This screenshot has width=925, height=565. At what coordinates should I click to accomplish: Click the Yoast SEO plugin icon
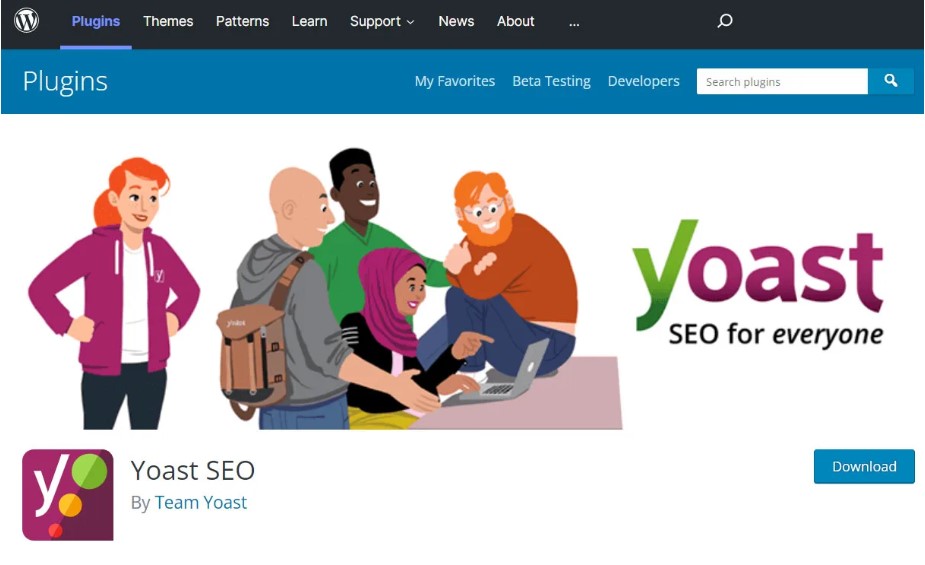68,495
